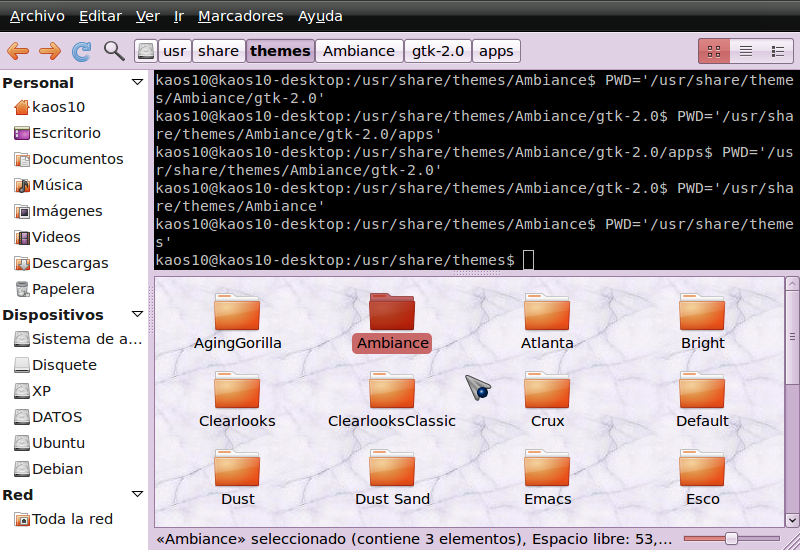Open the Archivo menu

coord(37,16)
